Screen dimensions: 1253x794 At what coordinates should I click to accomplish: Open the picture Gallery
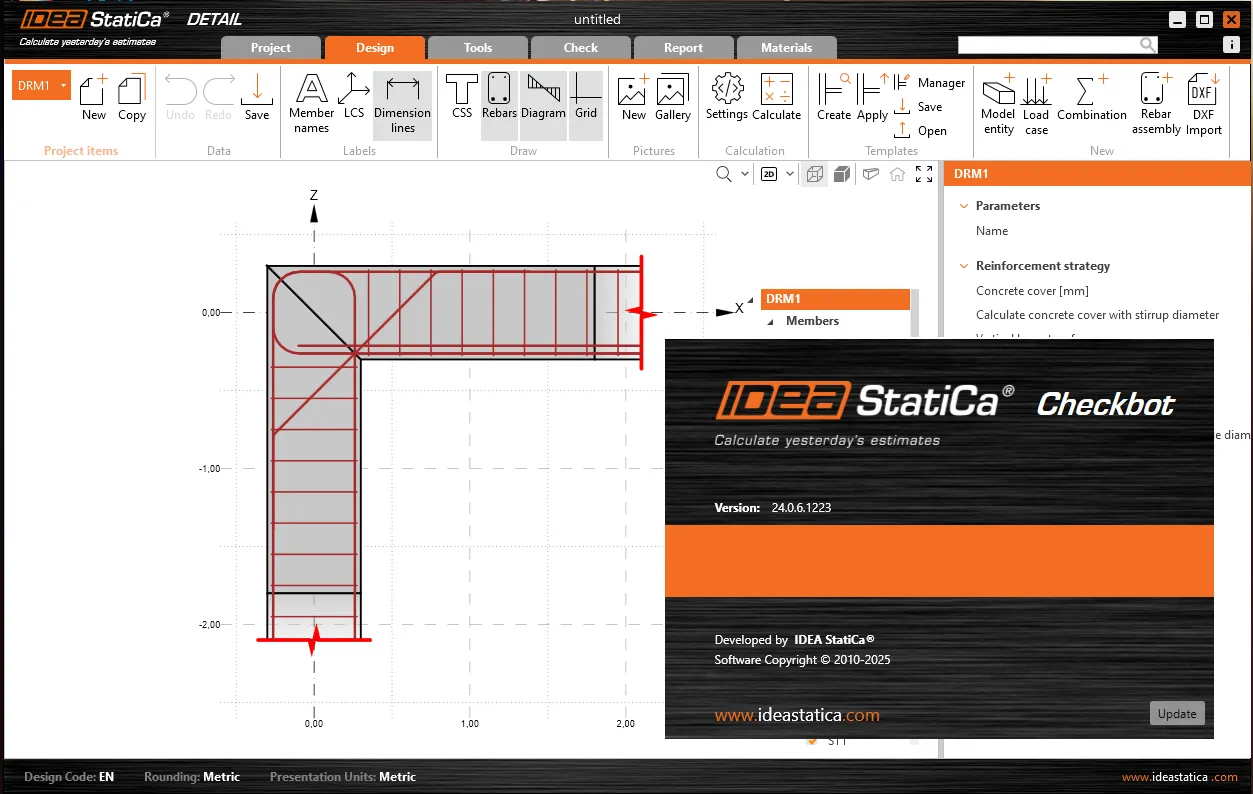[673, 98]
